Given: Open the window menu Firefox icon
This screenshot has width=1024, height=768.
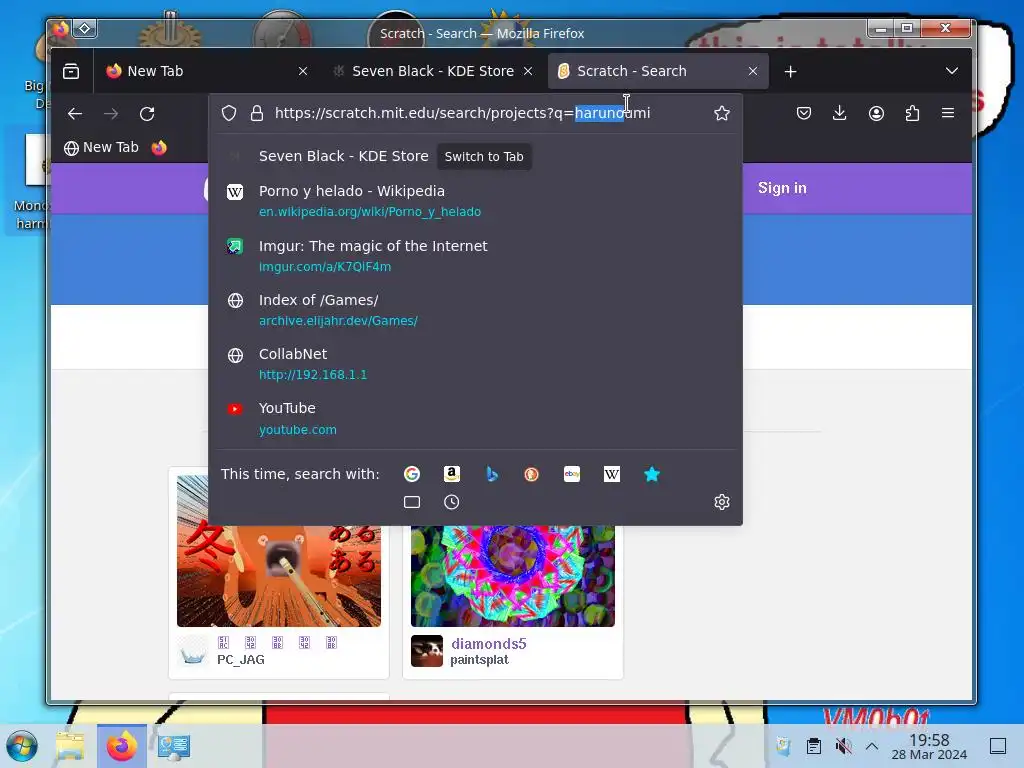Looking at the screenshot, I should [61, 28].
